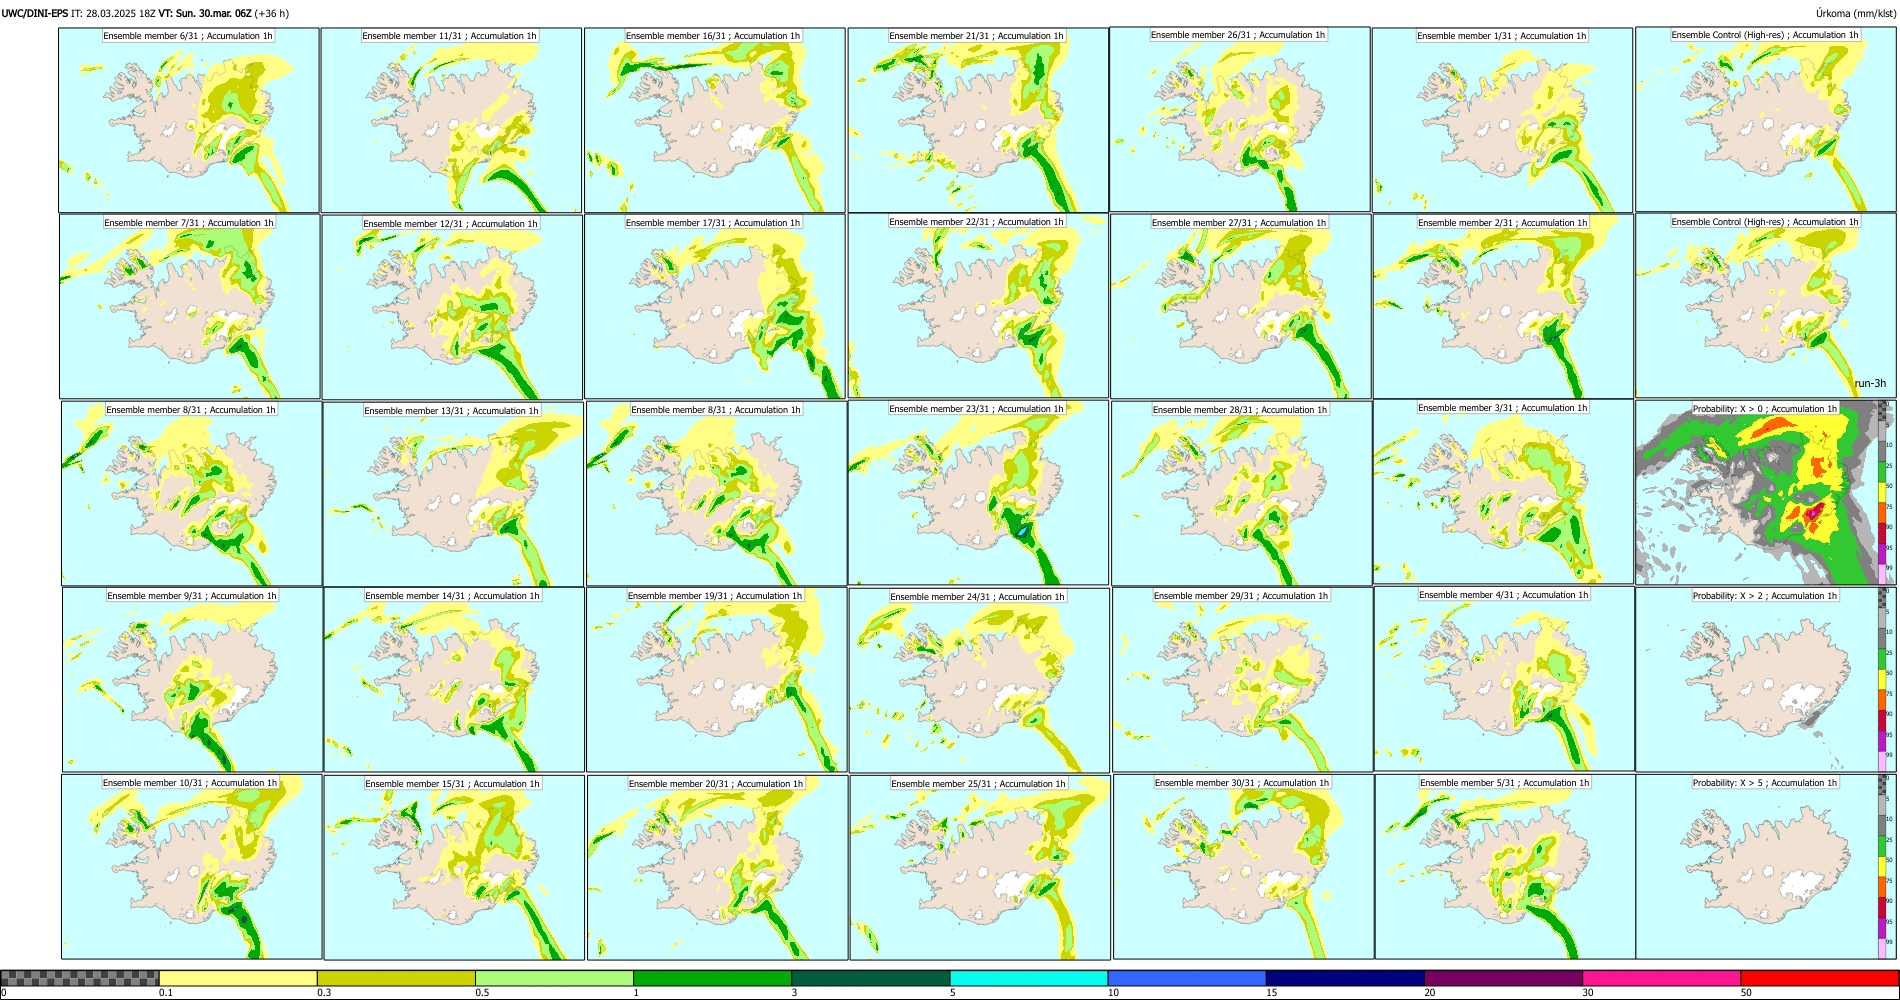Open the Ensemble member 3/31 map panel
The image size is (1900, 1000).
pyautogui.click(x=1504, y=492)
